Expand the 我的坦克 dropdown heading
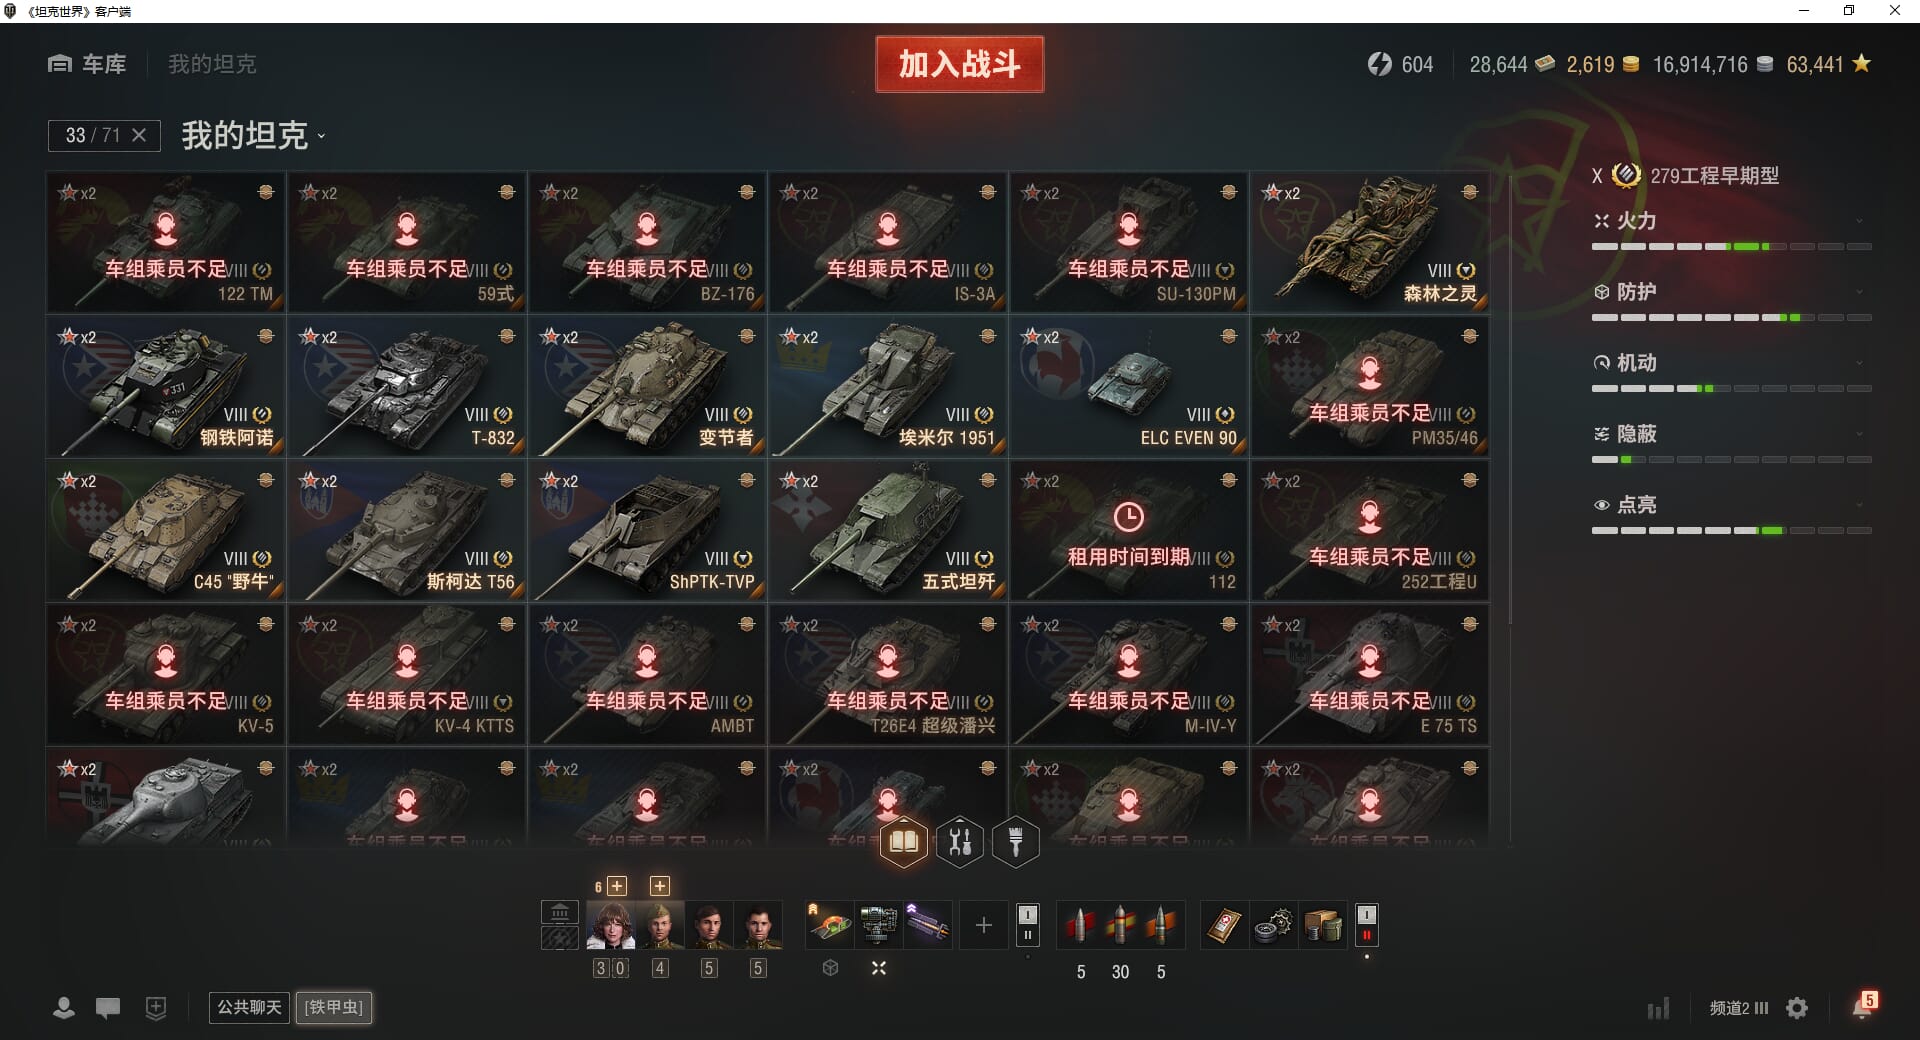The image size is (1920, 1040). (254, 135)
